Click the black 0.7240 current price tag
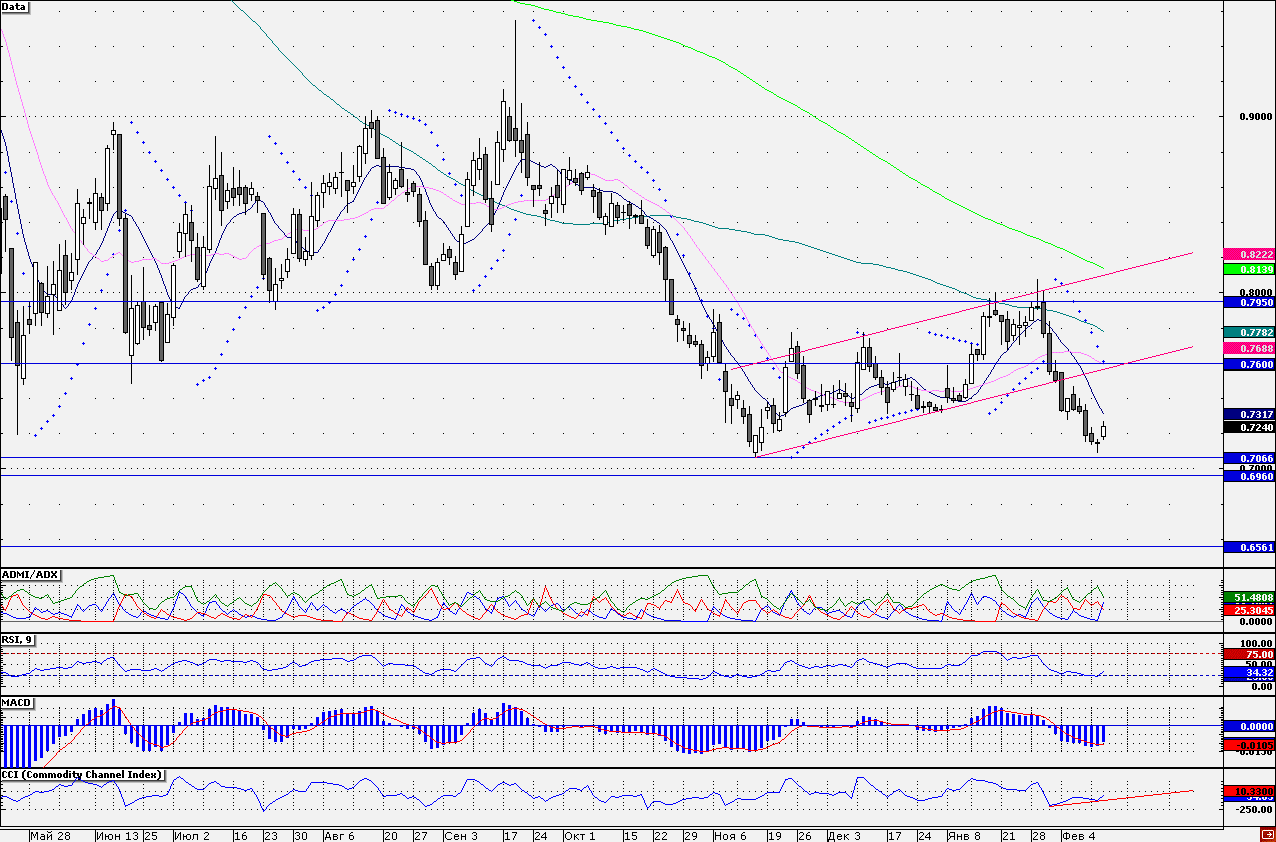Viewport: 1276px width, 842px height. (1248, 427)
